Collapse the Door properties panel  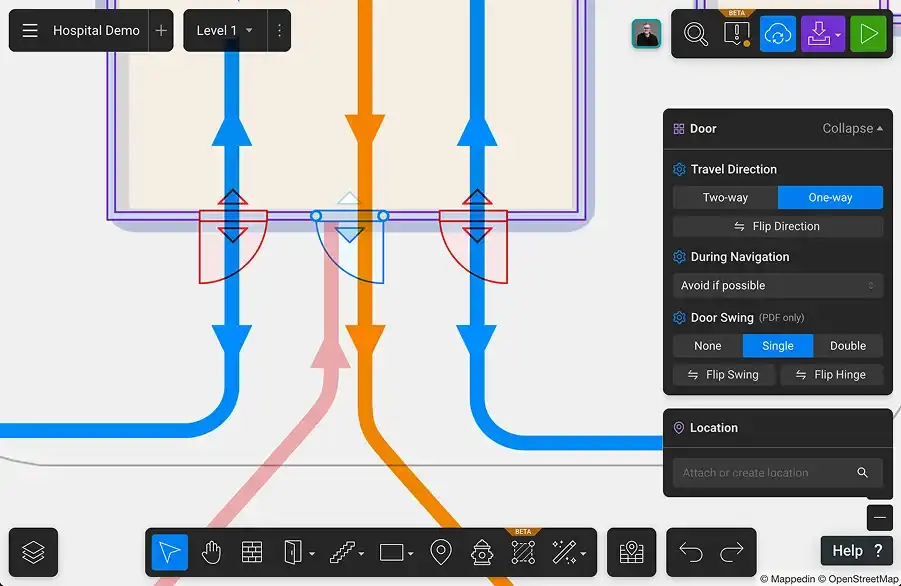point(852,129)
